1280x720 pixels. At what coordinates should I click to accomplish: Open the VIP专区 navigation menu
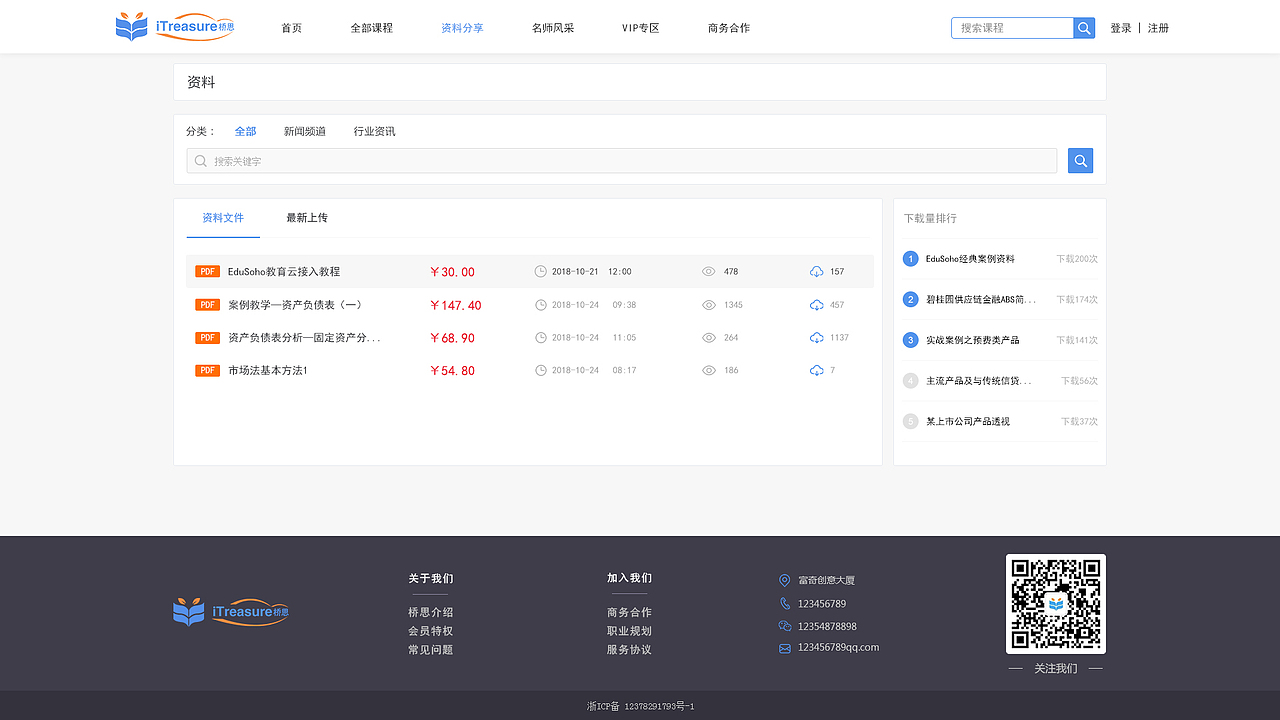[640, 28]
